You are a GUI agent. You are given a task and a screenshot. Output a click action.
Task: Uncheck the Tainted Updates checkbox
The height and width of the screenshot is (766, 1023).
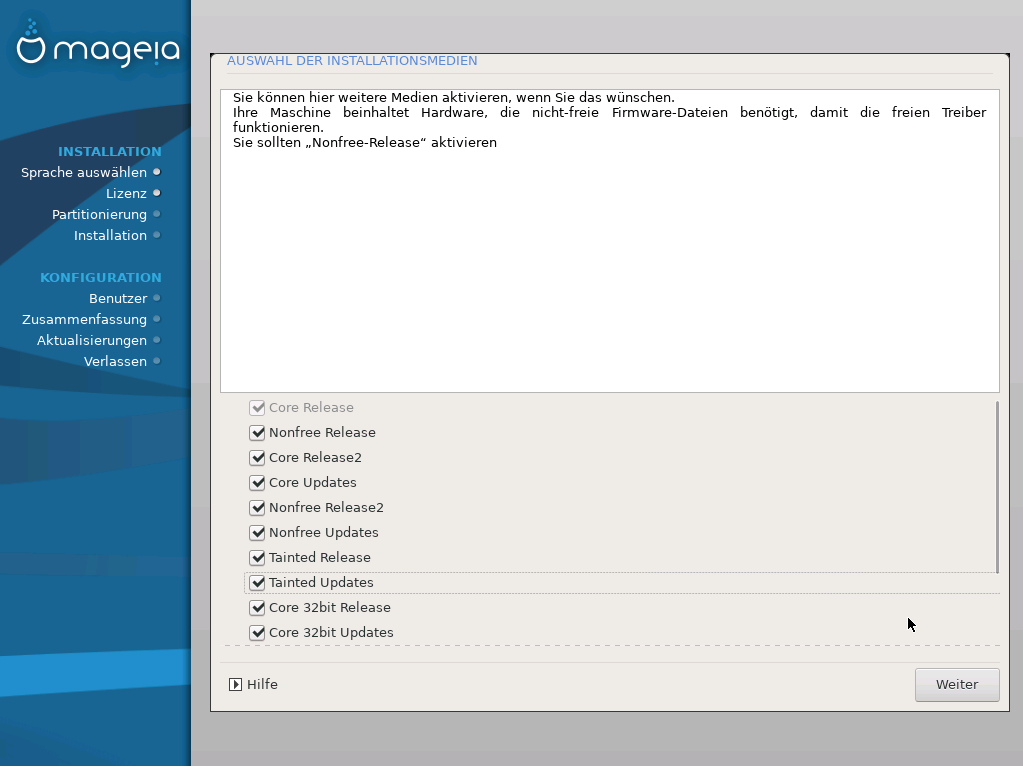[257, 583]
